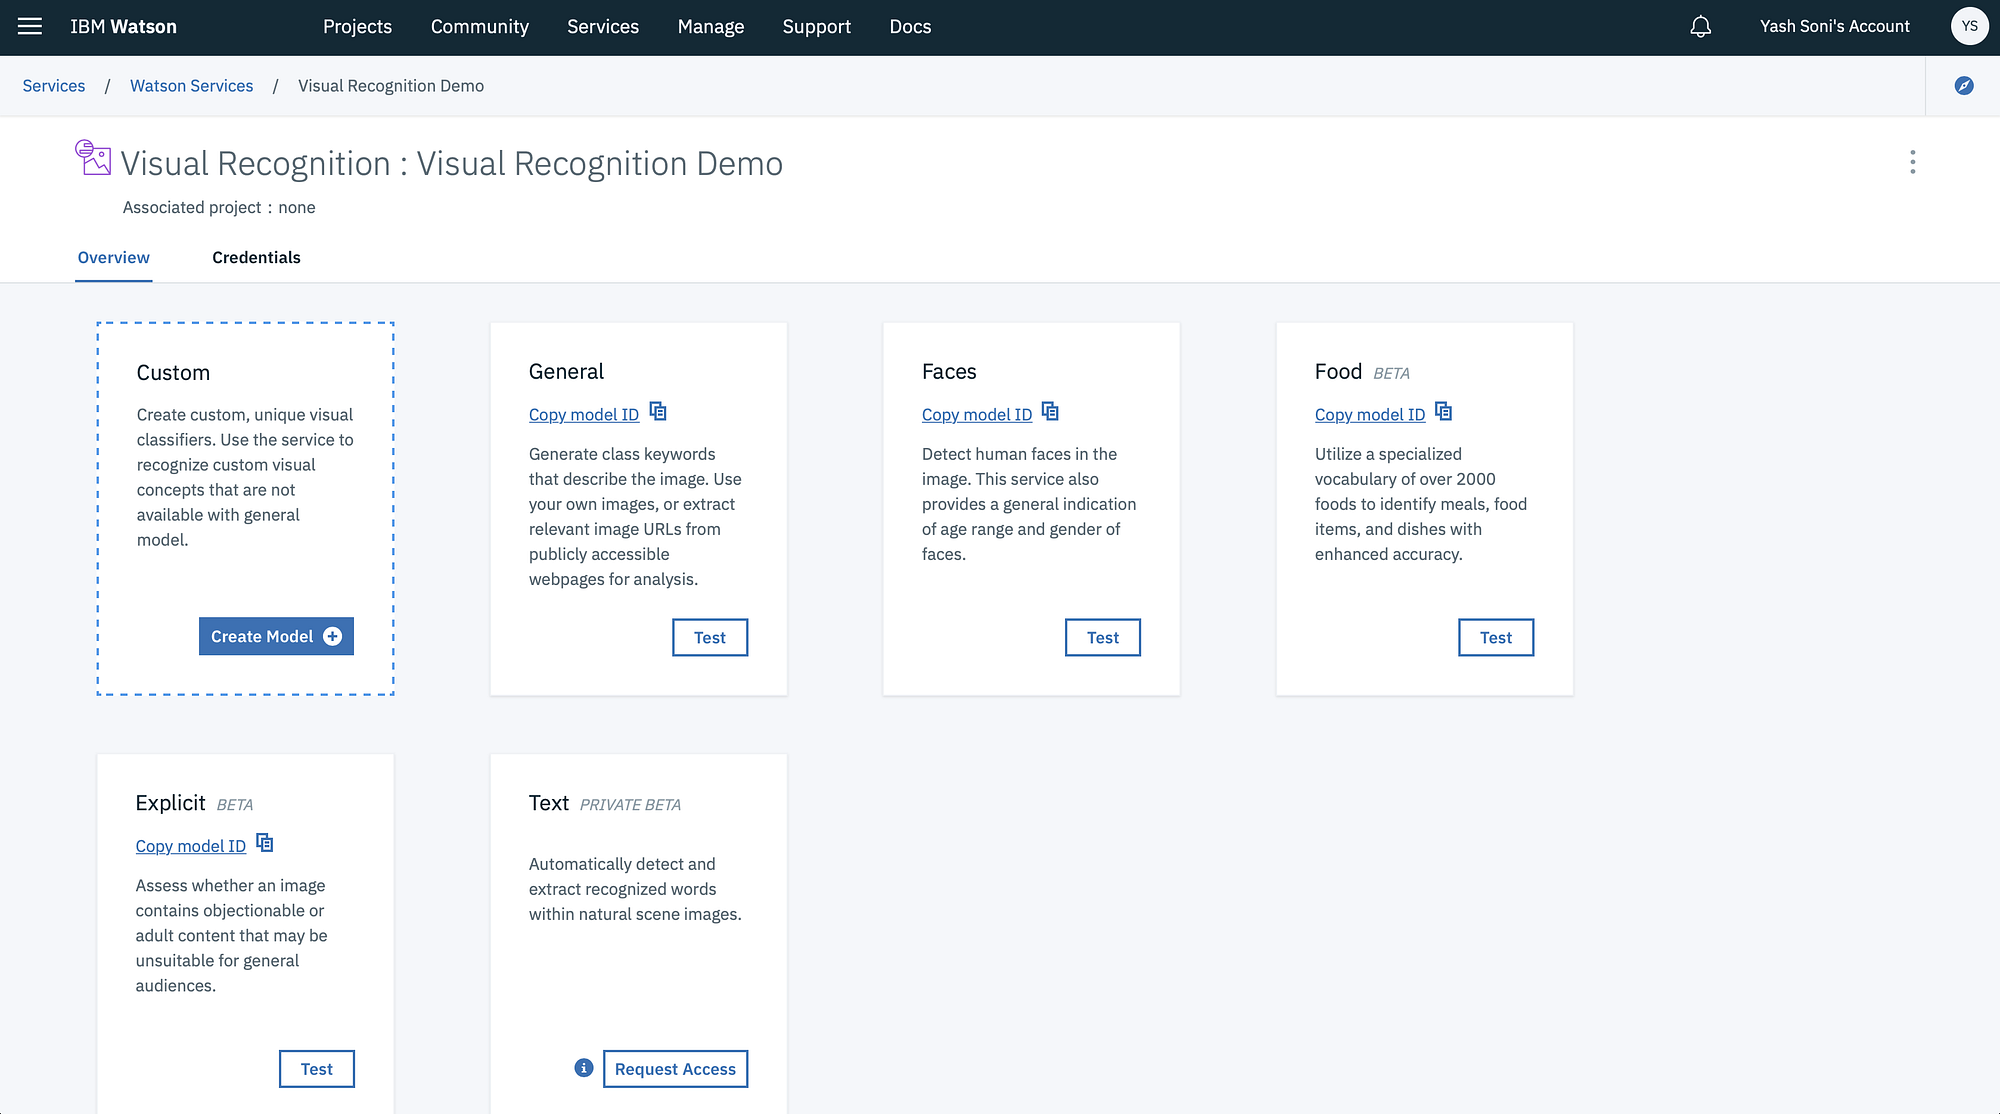Open Yash Soni's Account menu

tap(1835, 27)
